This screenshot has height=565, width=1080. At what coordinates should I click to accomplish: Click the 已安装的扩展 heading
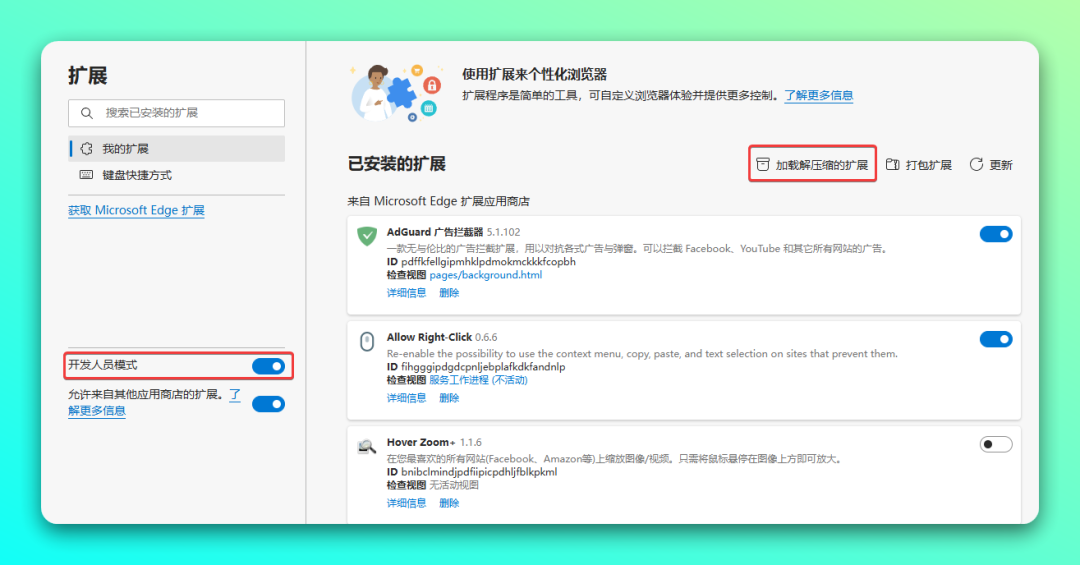tap(397, 164)
